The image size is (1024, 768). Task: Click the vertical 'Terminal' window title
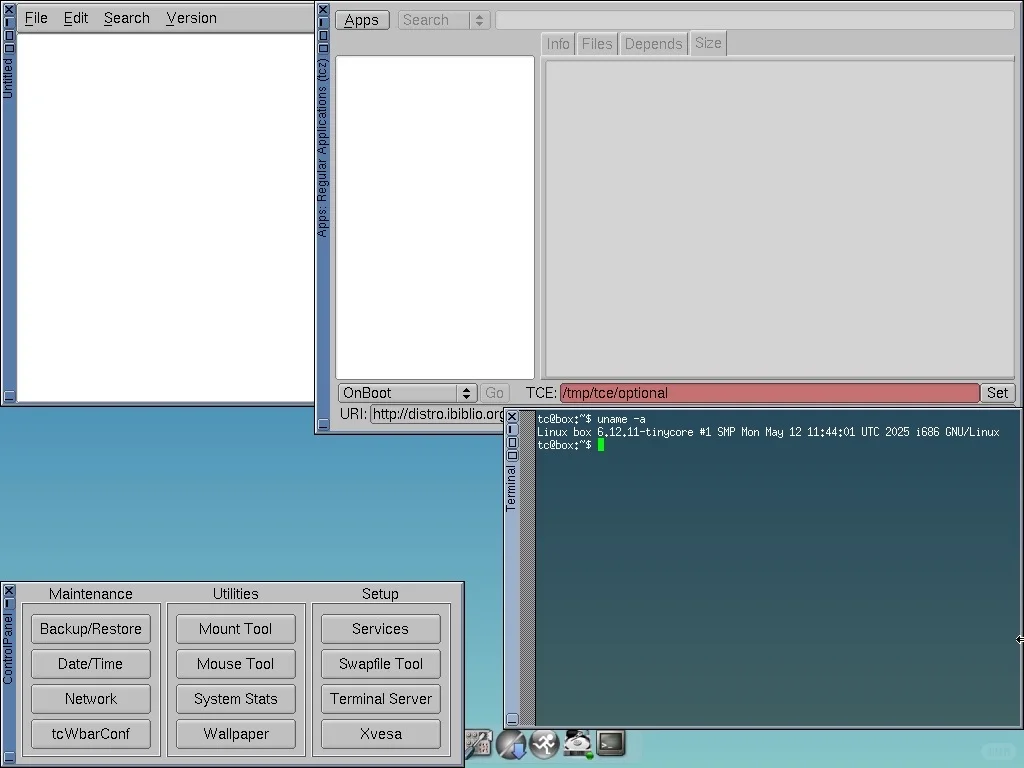(x=511, y=488)
